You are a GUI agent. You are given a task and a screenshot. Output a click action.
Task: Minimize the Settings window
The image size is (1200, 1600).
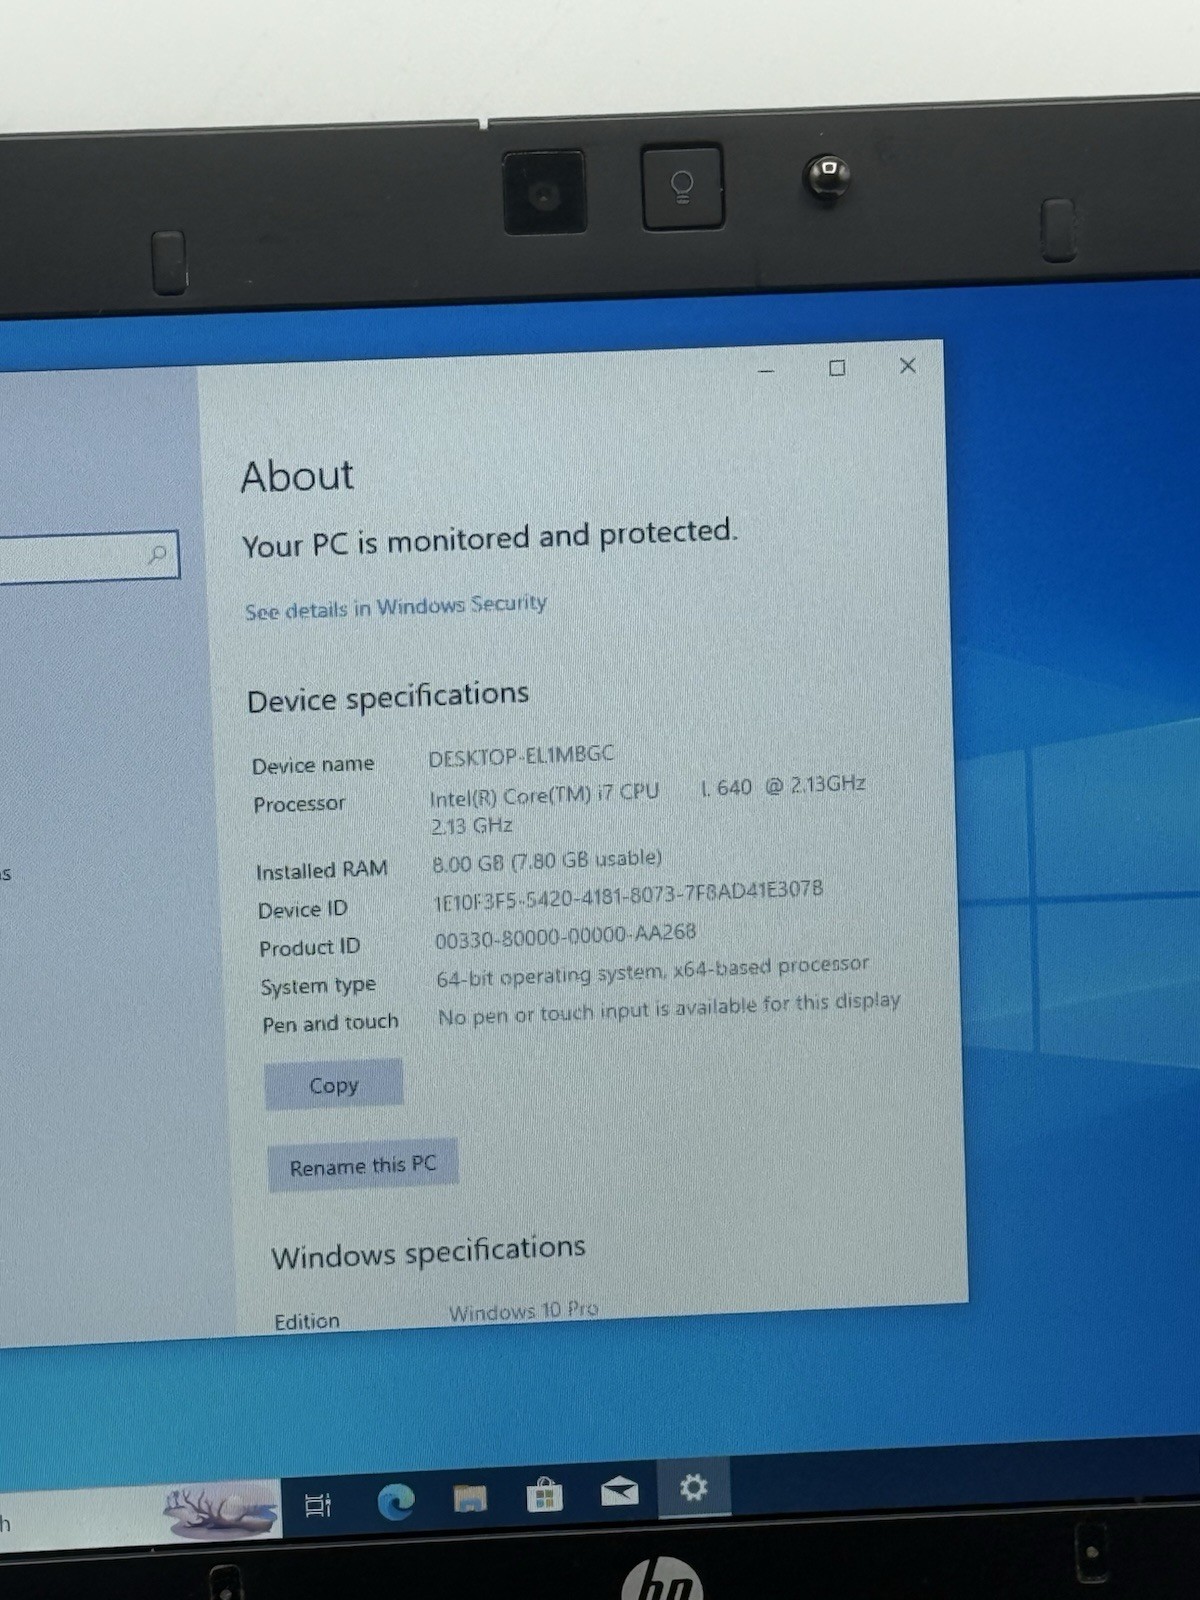point(766,371)
